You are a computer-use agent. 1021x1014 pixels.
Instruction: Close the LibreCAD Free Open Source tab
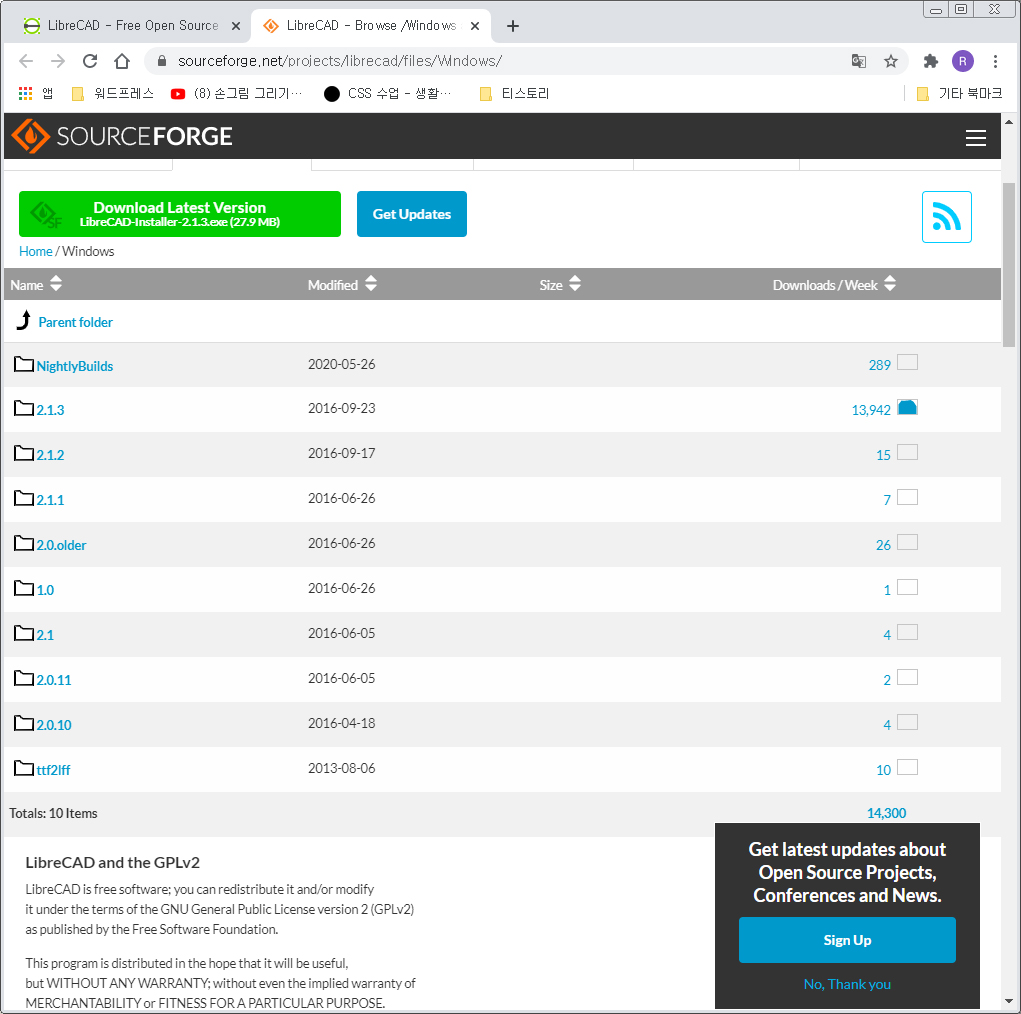[236, 26]
